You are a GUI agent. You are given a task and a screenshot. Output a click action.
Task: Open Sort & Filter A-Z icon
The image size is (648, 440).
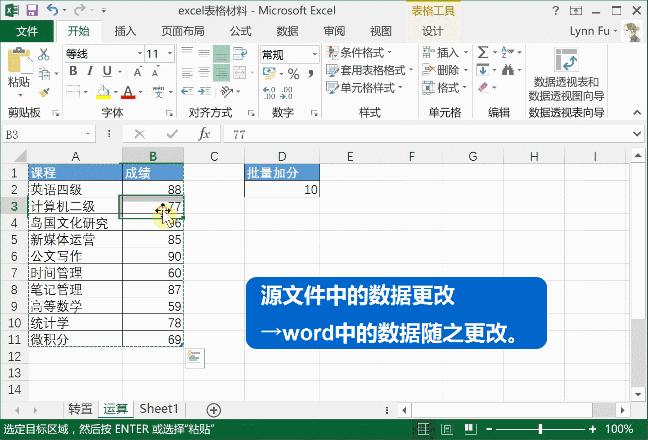507,52
